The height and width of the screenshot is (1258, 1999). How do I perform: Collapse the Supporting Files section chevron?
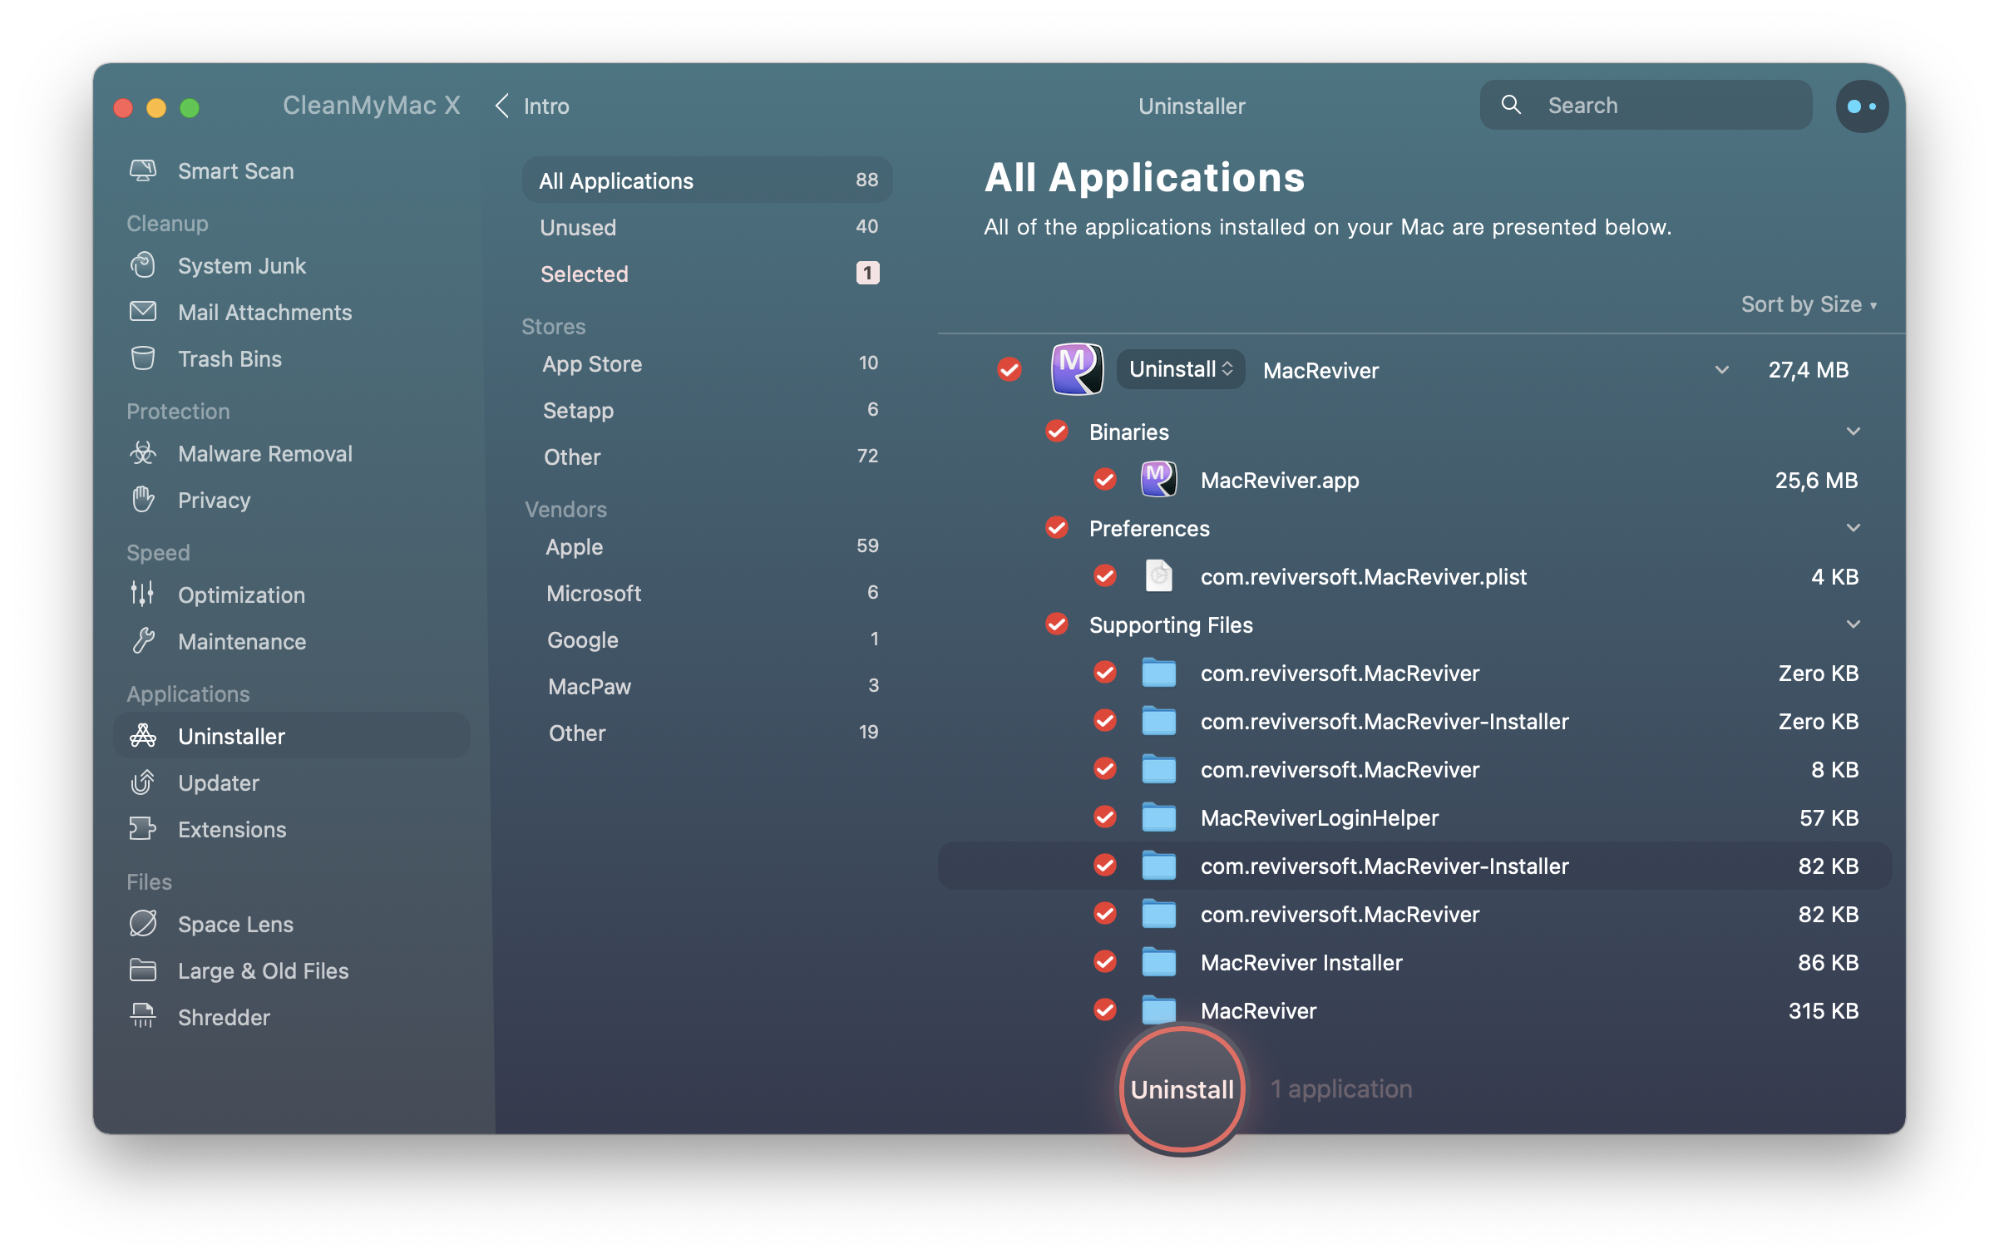1852,624
